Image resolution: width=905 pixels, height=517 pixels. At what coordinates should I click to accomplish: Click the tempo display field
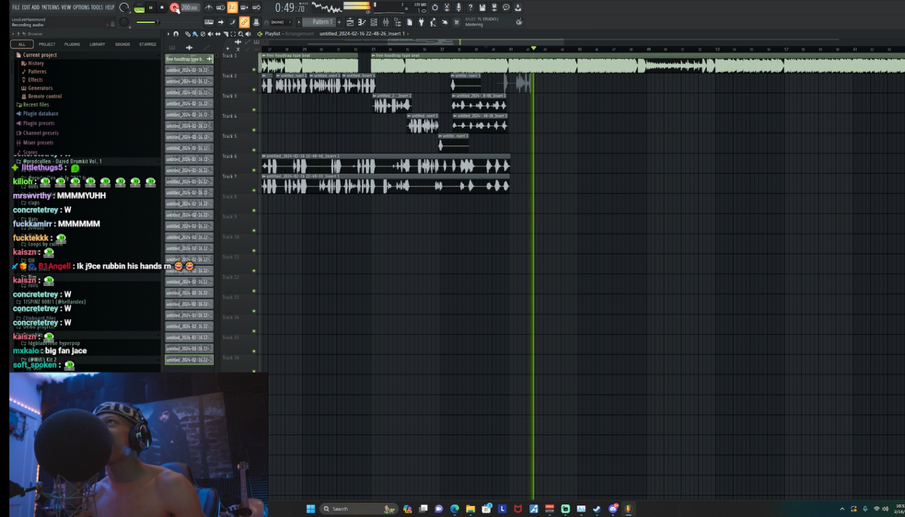[x=190, y=8]
